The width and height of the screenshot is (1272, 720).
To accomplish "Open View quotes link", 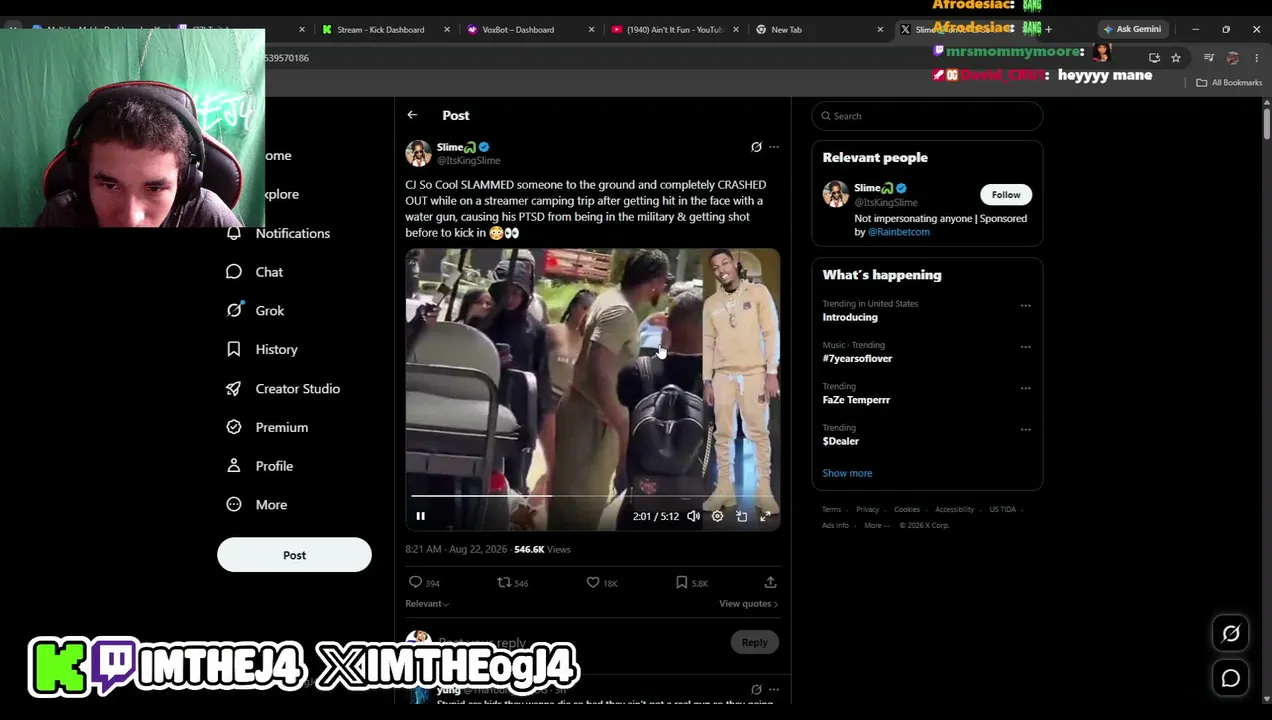I will click(x=748, y=603).
